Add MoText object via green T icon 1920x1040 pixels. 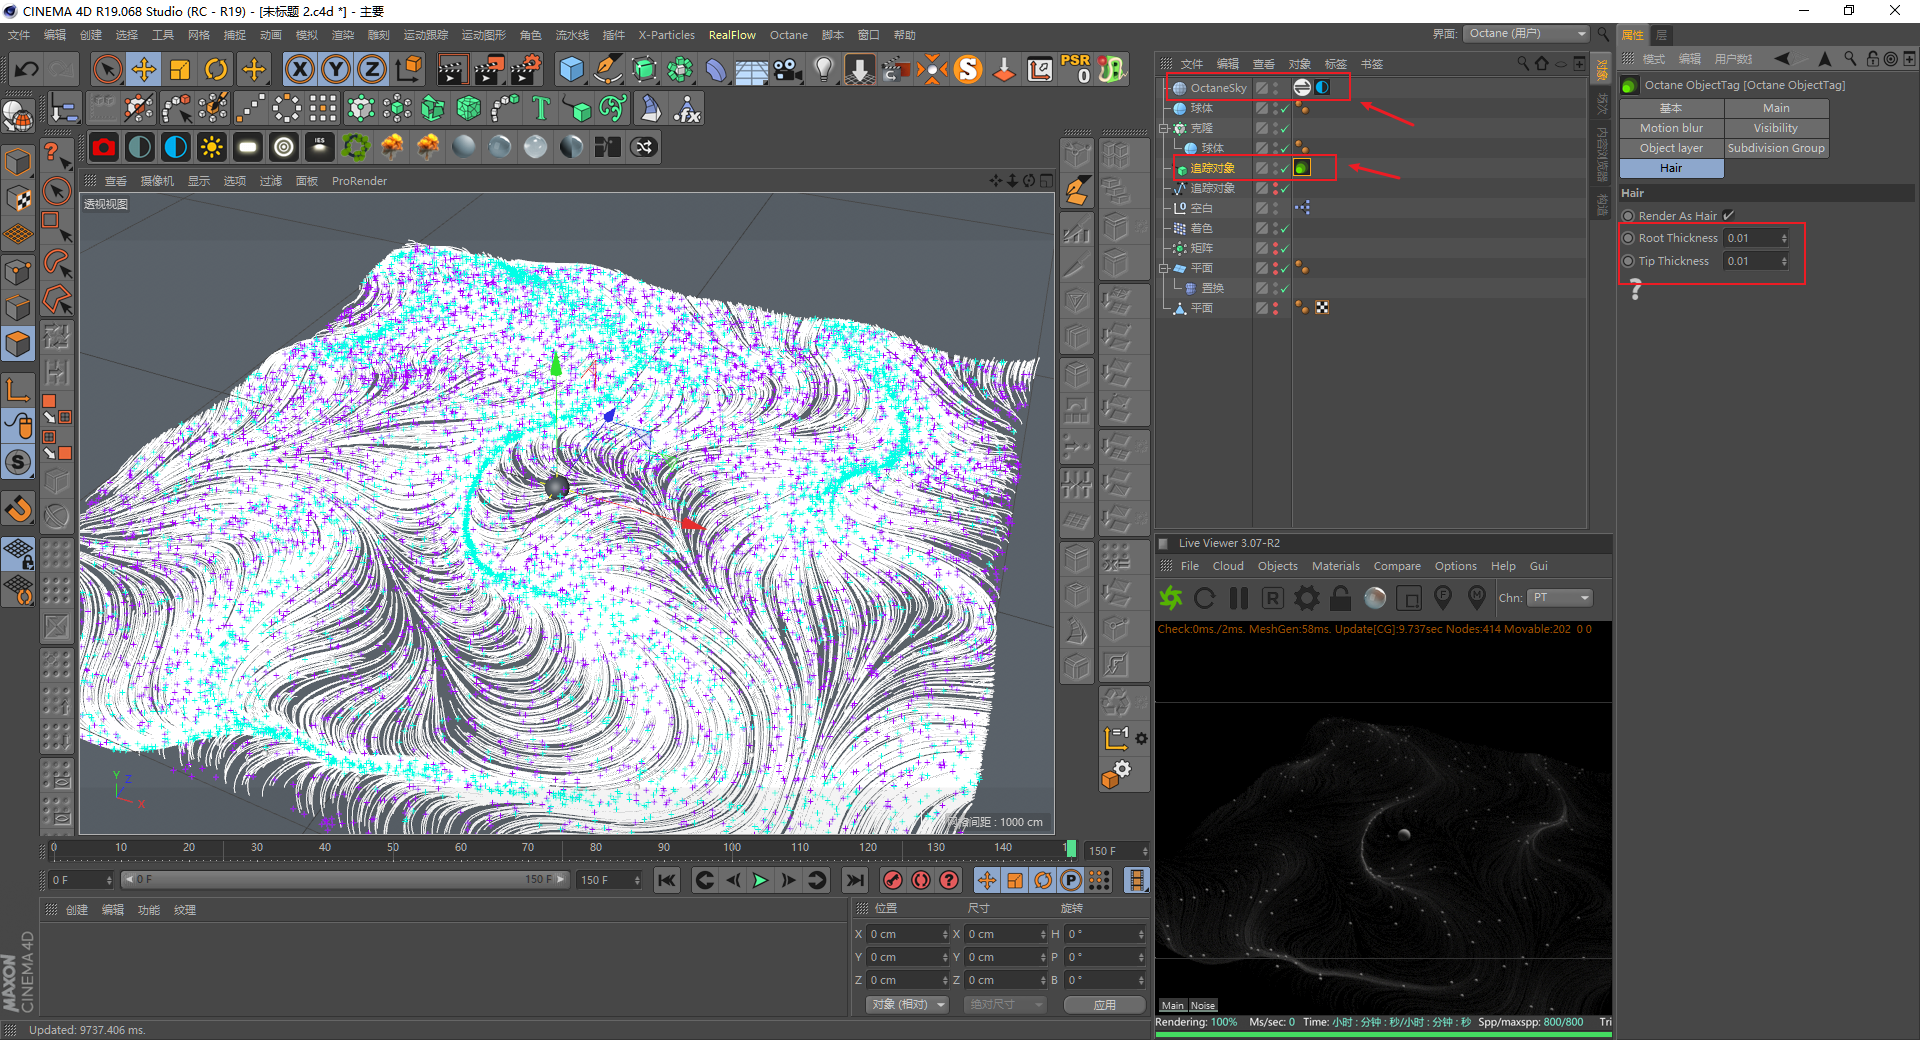click(x=541, y=108)
